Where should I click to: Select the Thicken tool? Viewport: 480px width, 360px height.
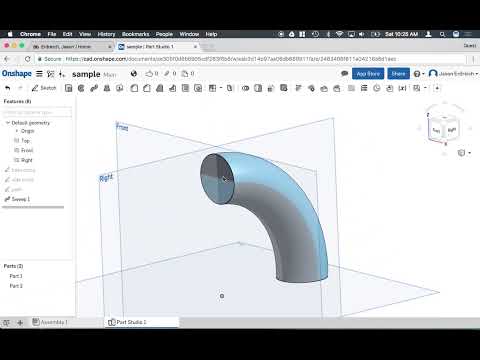pyautogui.click(x=119, y=88)
